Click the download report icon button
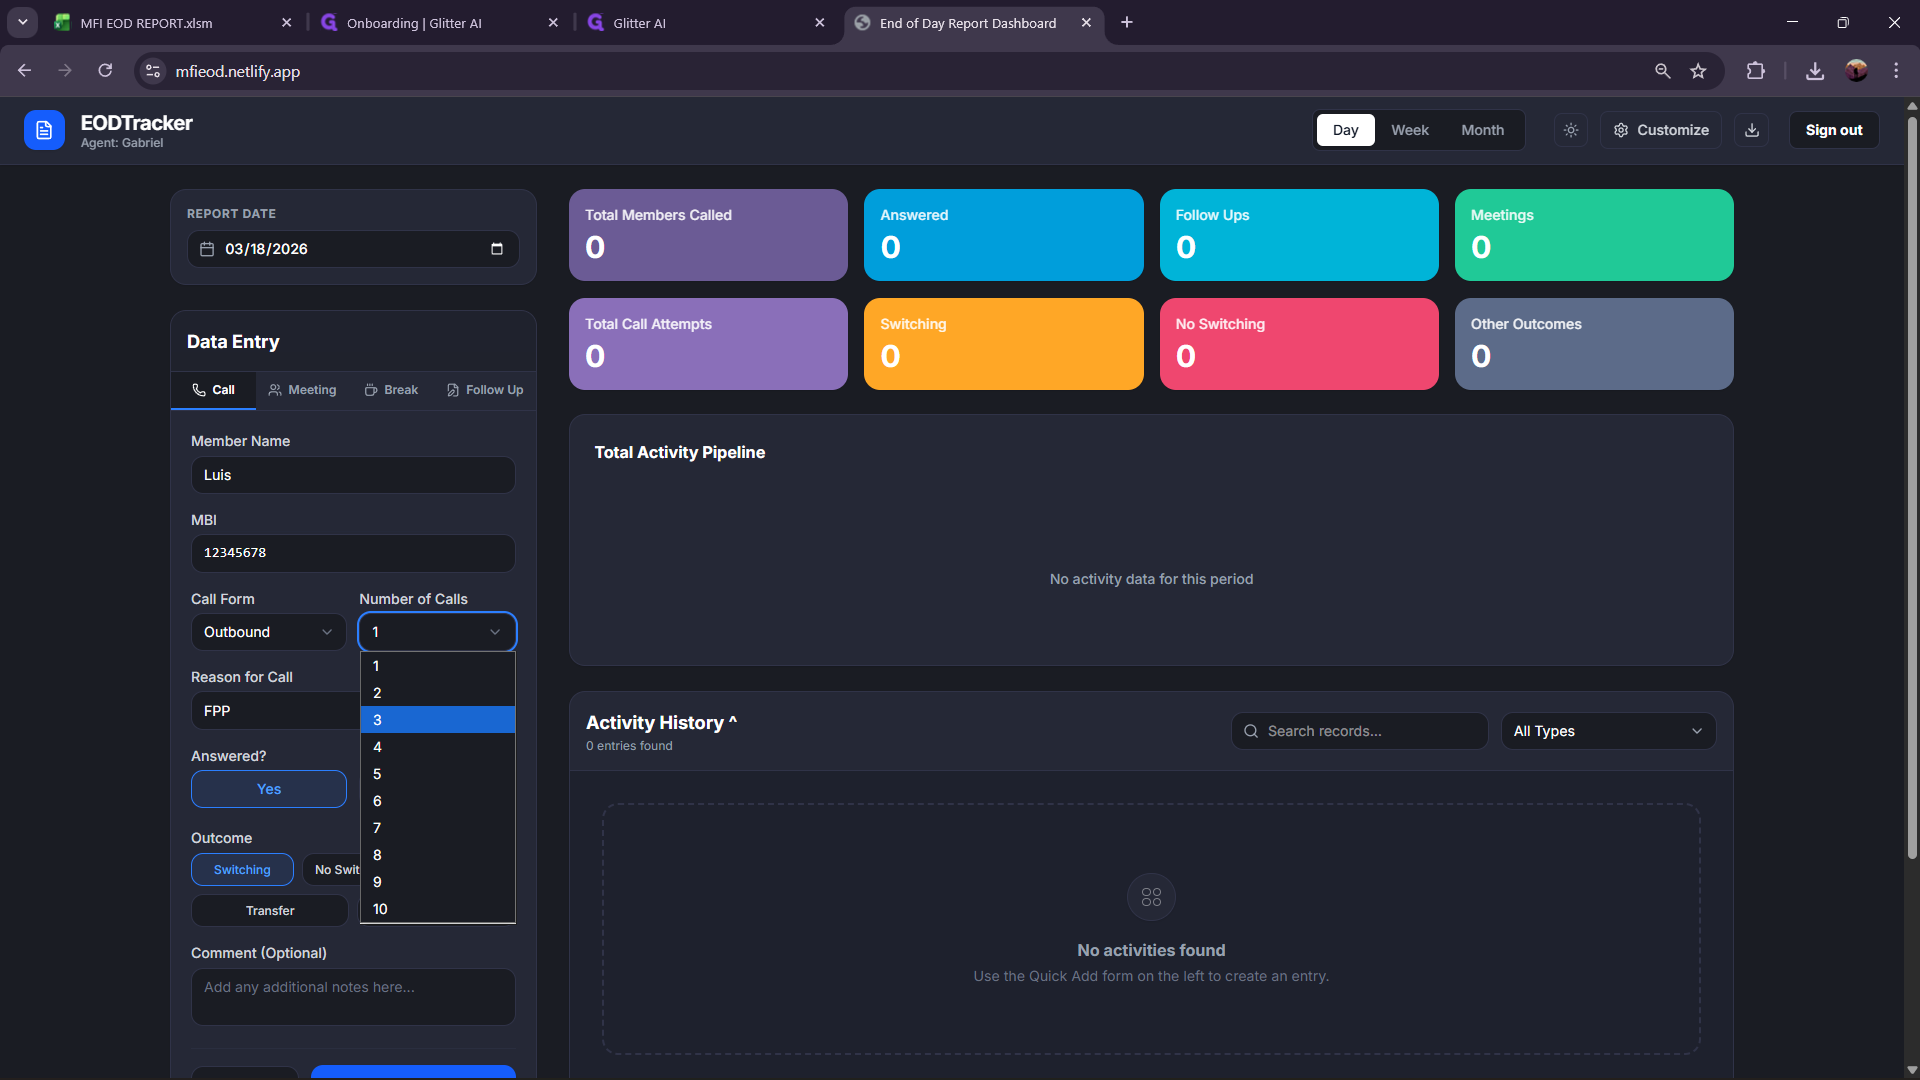The width and height of the screenshot is (1920, 1080). tap(1752, 130)
